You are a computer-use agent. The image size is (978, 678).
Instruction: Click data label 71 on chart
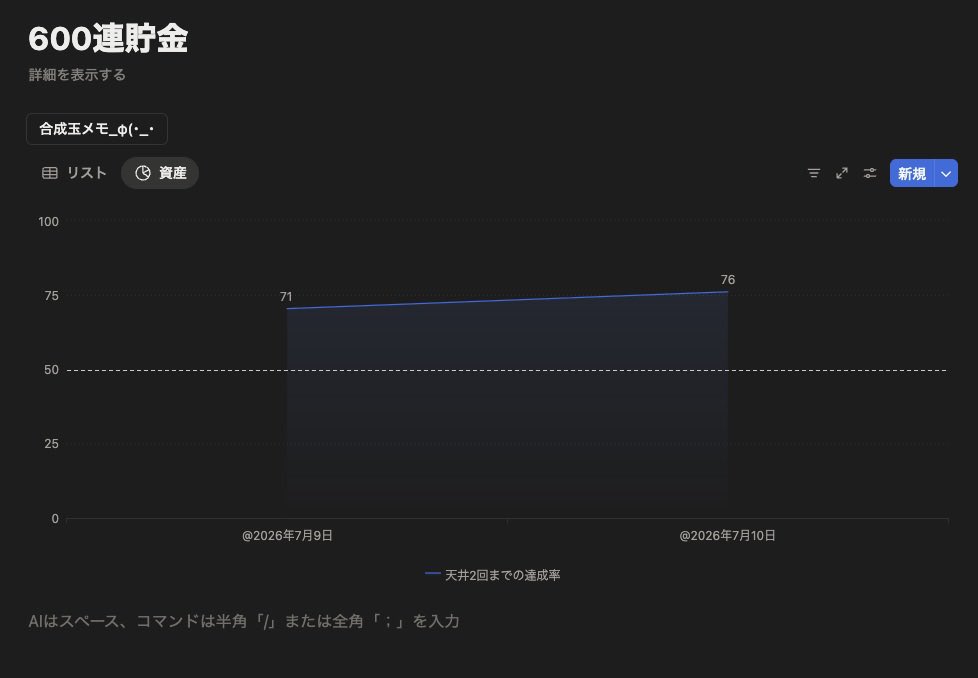pyautogui.click(x=286, y=296)
